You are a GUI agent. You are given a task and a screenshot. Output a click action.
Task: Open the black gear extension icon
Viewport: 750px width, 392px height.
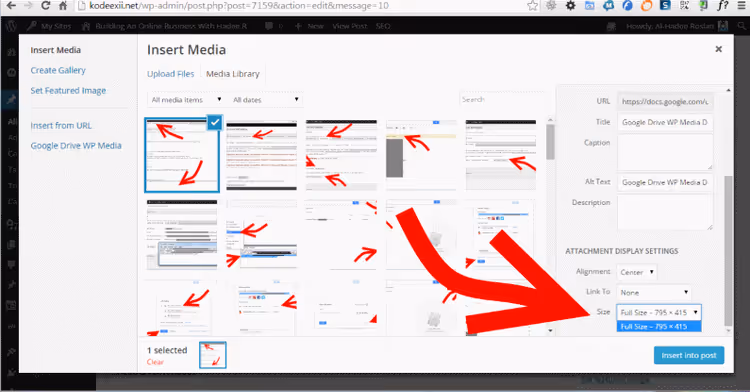click(x=571, y=6)
